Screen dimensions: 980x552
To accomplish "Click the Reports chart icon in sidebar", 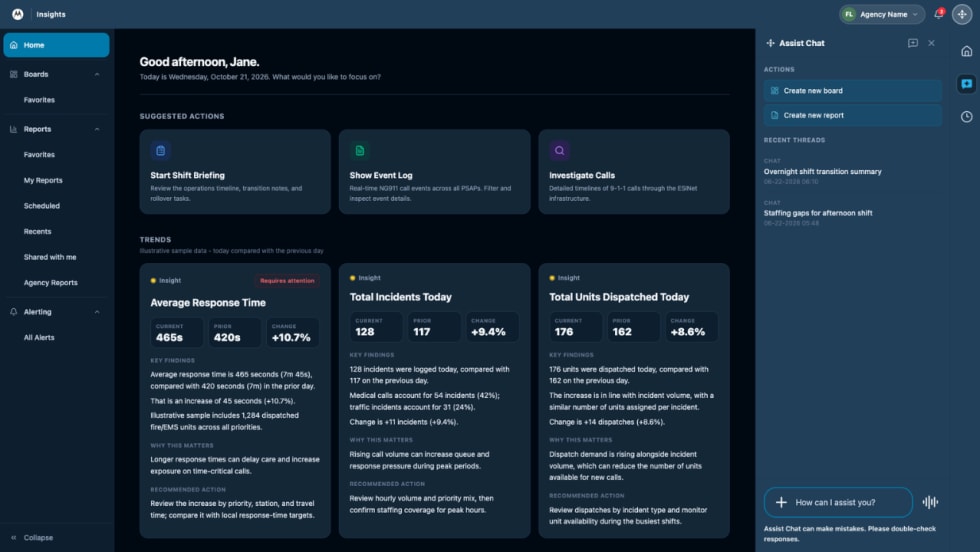I will 14,129.
